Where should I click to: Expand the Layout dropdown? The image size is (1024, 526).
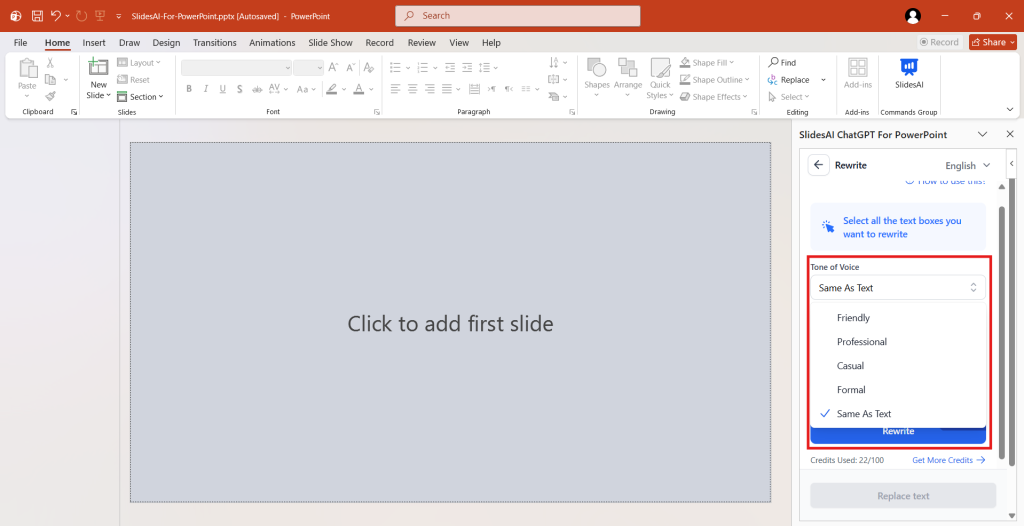[x=138, y=63]
